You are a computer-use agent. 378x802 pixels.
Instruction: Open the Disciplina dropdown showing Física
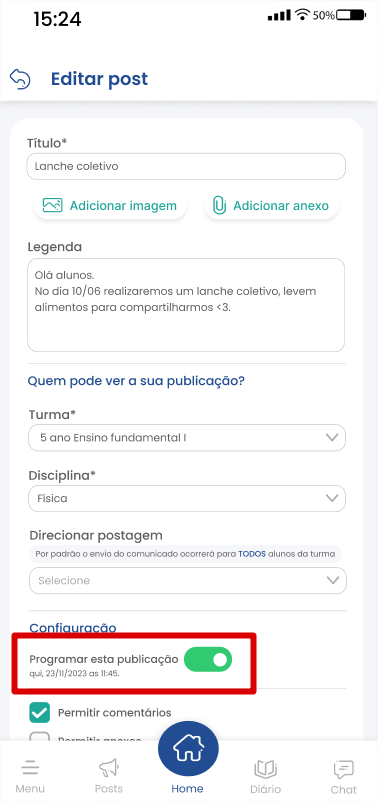[187, 498]
